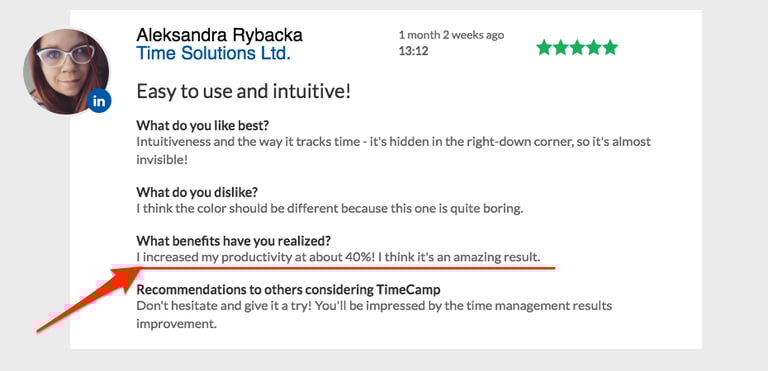Click the 'What do you dislike?' heading

197,192
